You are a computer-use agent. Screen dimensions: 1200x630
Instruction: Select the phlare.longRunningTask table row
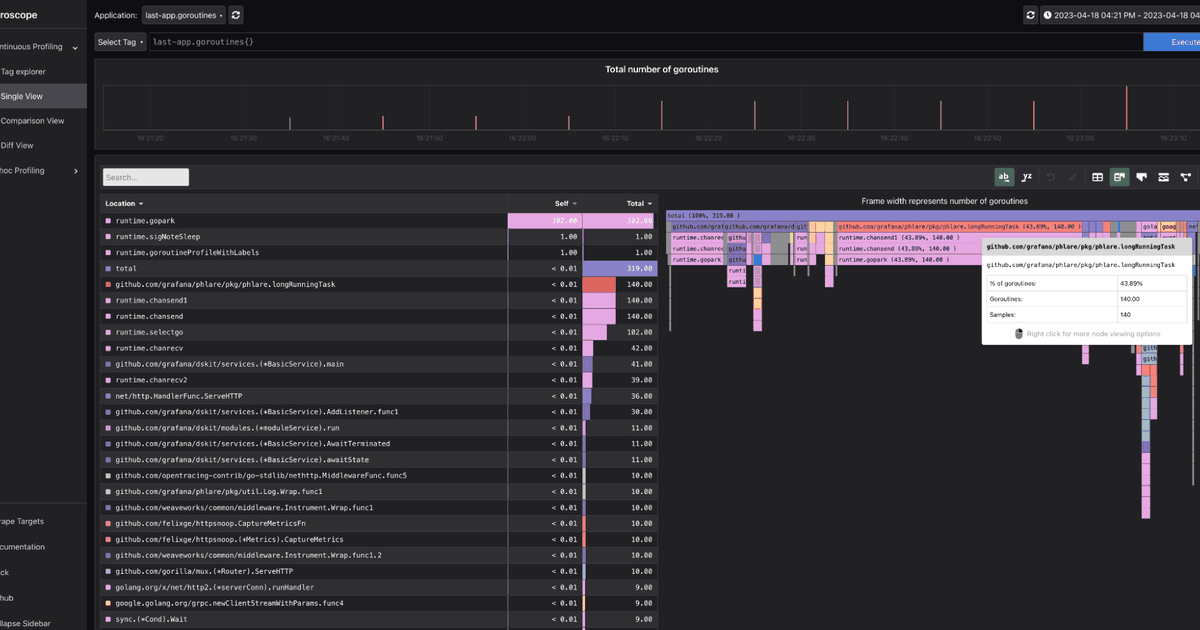pyautogui.click(x=380, y=284)
